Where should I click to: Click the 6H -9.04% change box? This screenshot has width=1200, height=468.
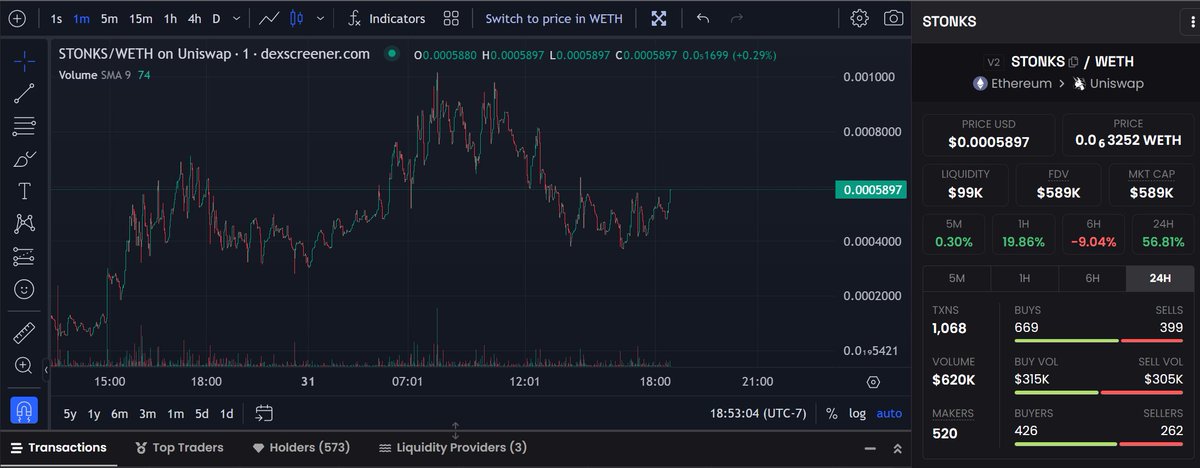[1092, 234]
